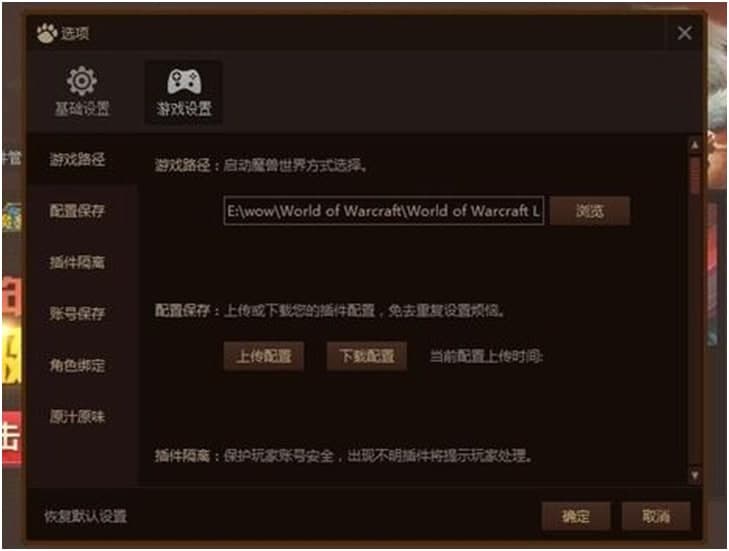Open the 基础设置 gear icon tab
The image size is (729, 551).
pyautogui.click(x=82, y=92)
